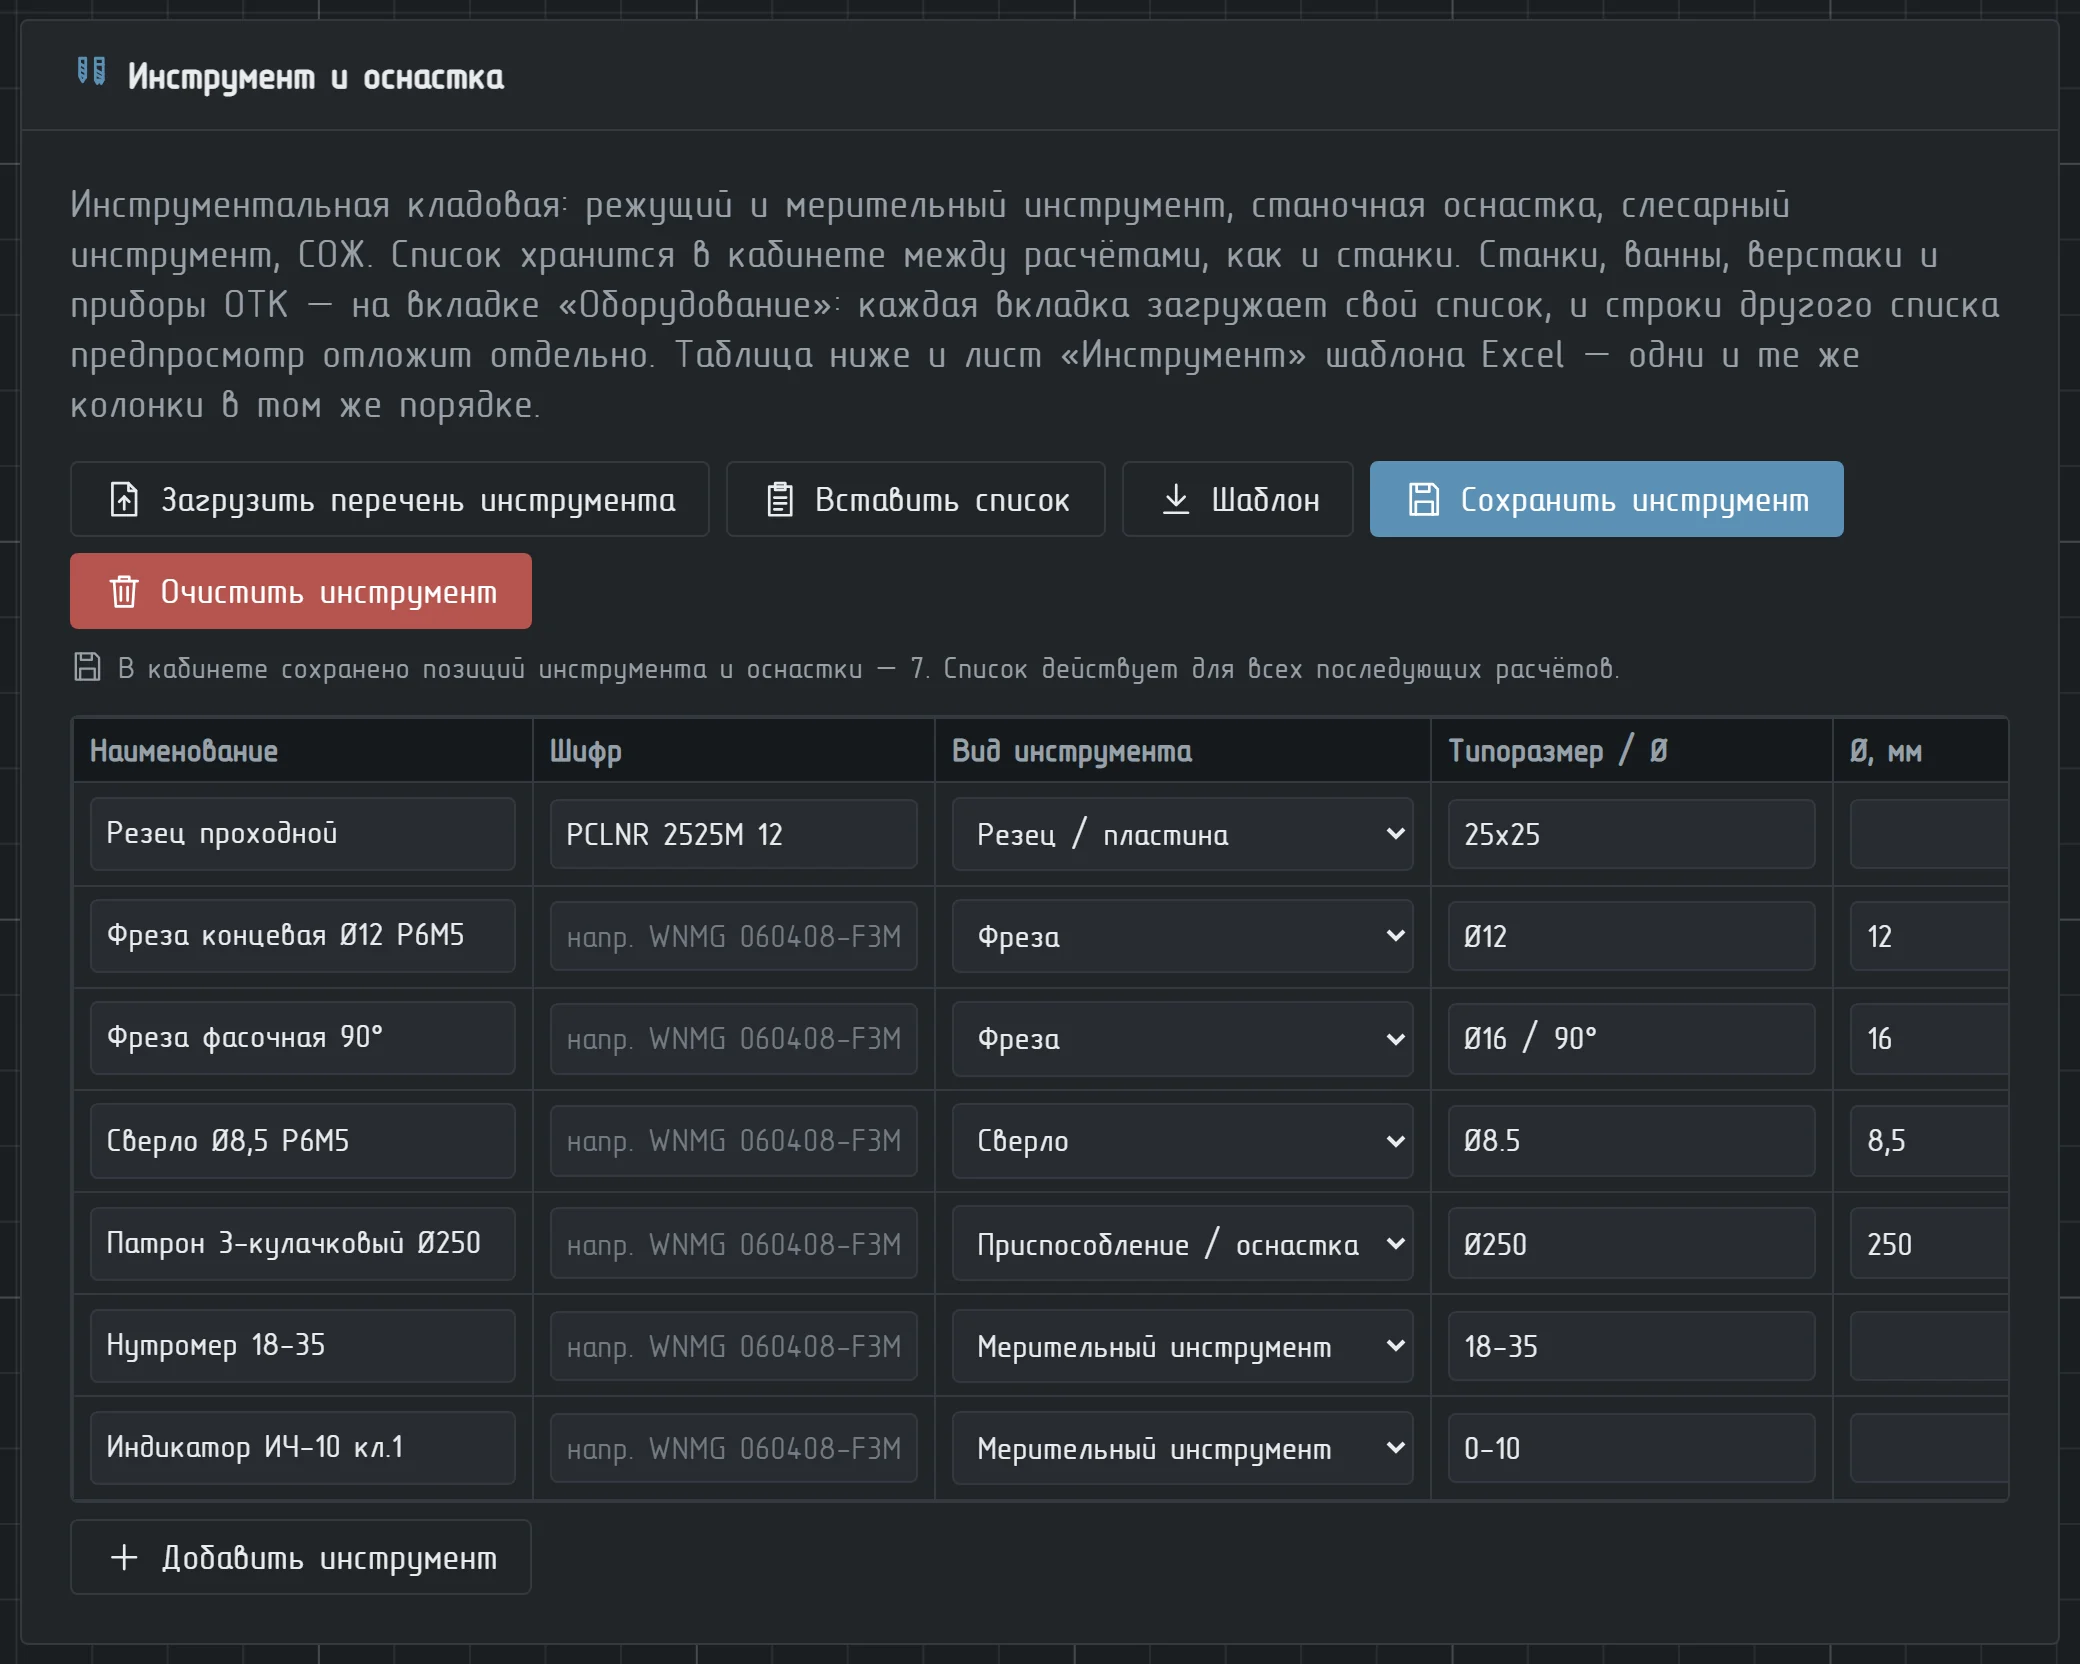Viewport: 2080px width, 1664px height.
Task: Click the Ø, мм column header
Action: point(1921,751)
